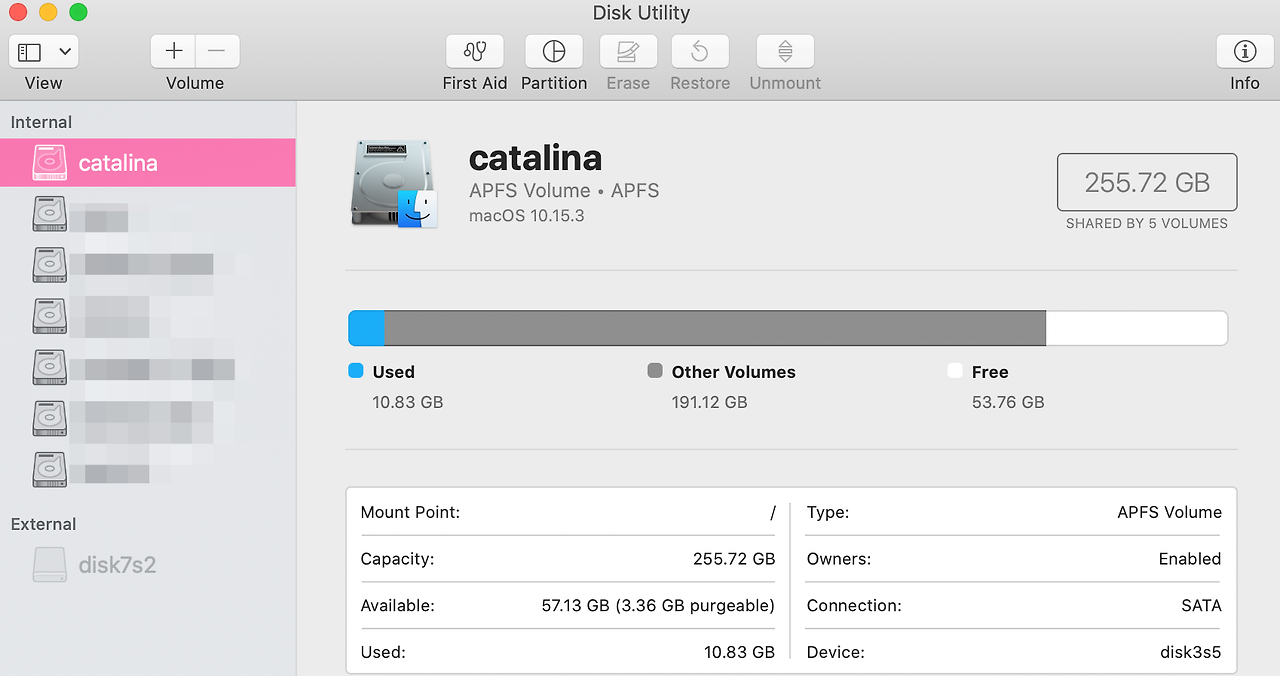This screenshot has height=676, width=1280.
Task: Click the disk7s2 drive icon
Action: pos(50,565)
